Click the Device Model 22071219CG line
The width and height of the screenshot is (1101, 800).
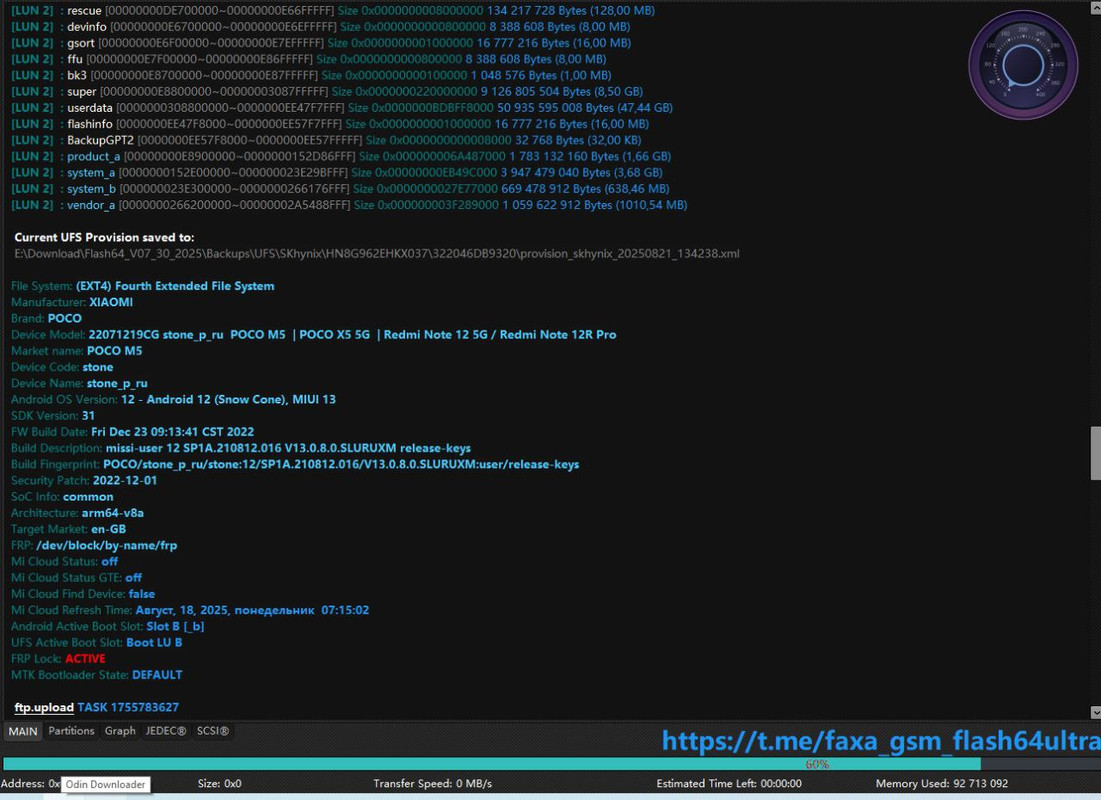pos(314,334)
